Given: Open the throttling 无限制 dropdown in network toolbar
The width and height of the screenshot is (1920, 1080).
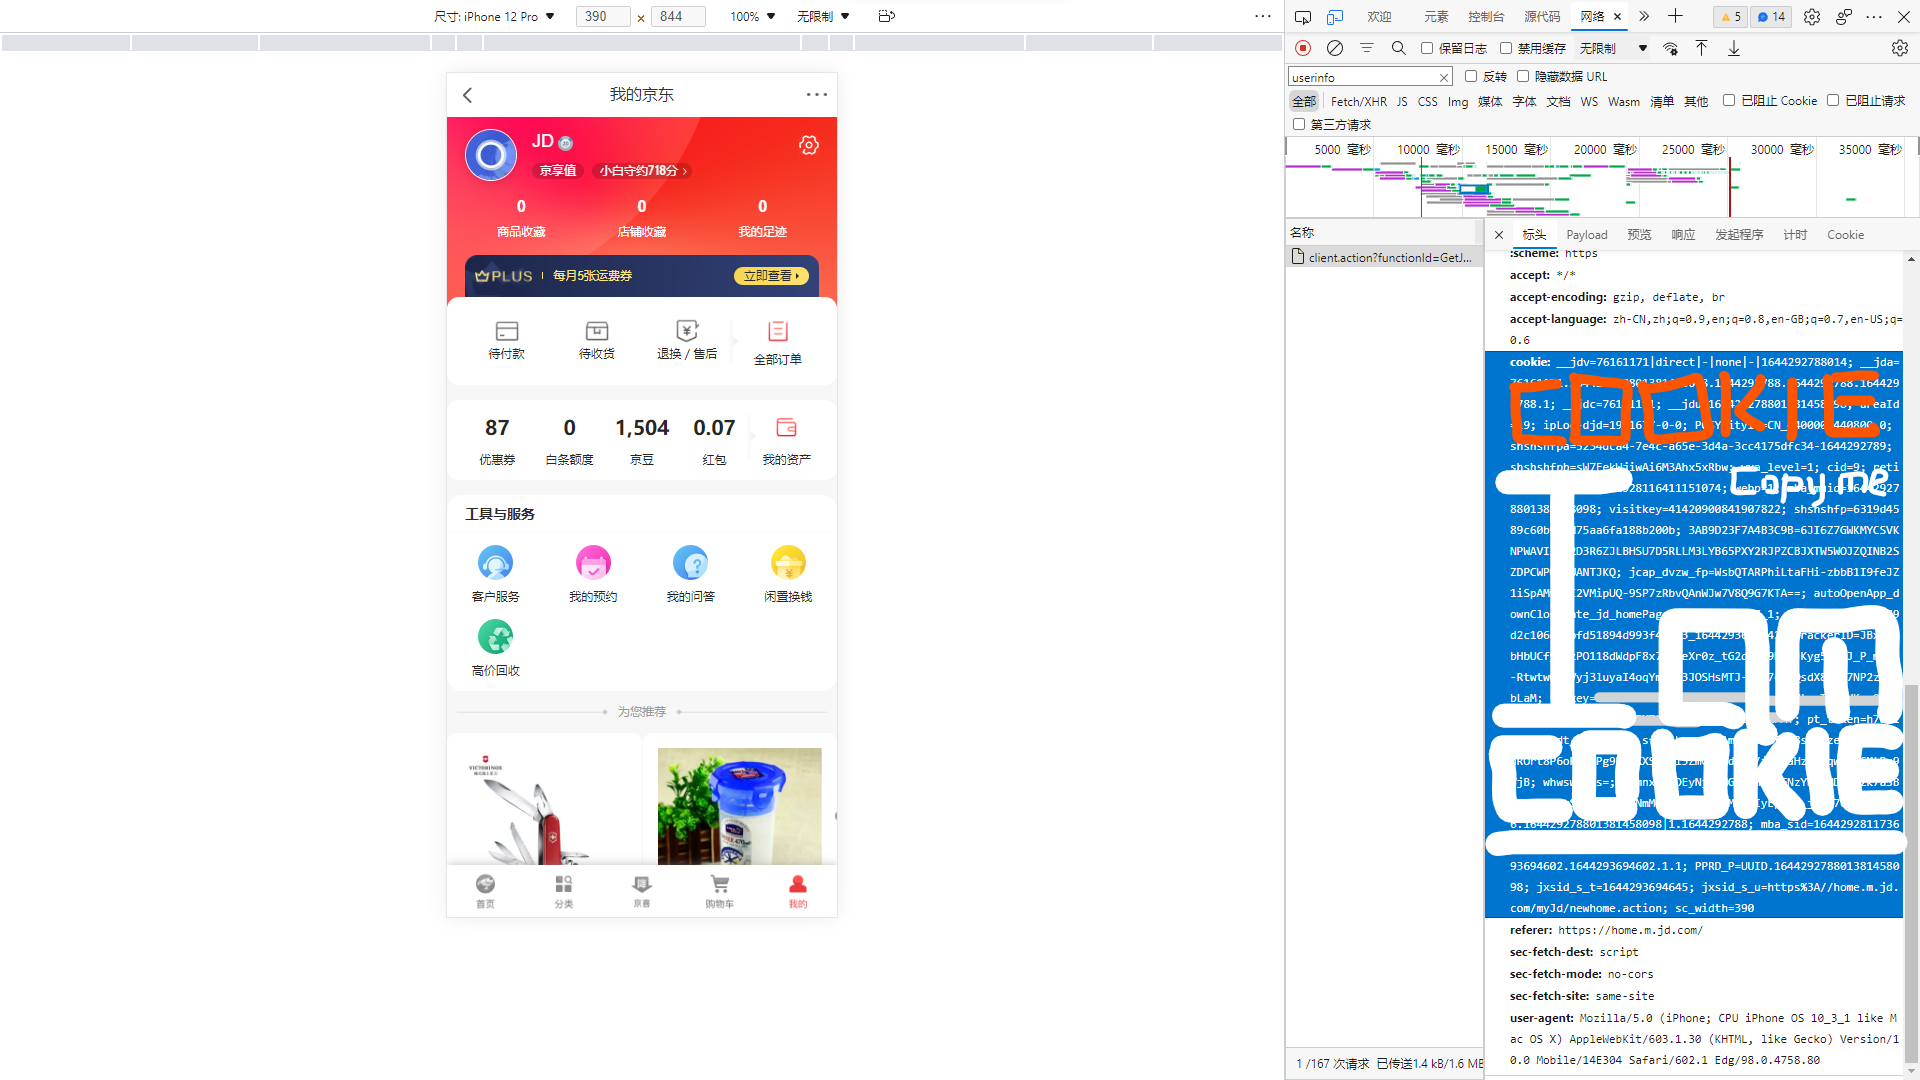Looking at the screenshot, I should pyautogui.click(x=1612, y=48).
